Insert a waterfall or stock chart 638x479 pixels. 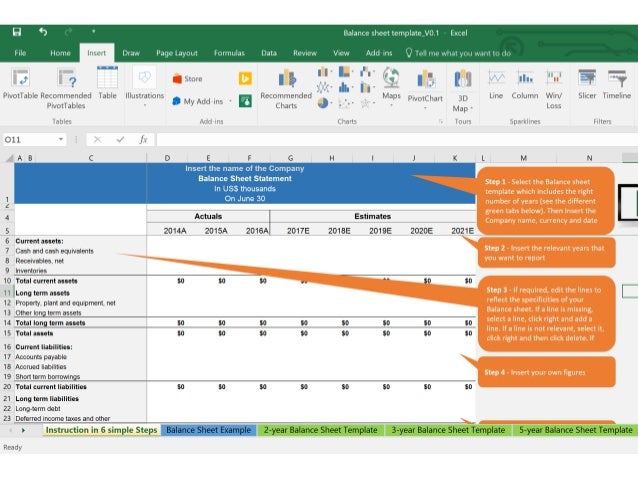(x=367, y=72)
